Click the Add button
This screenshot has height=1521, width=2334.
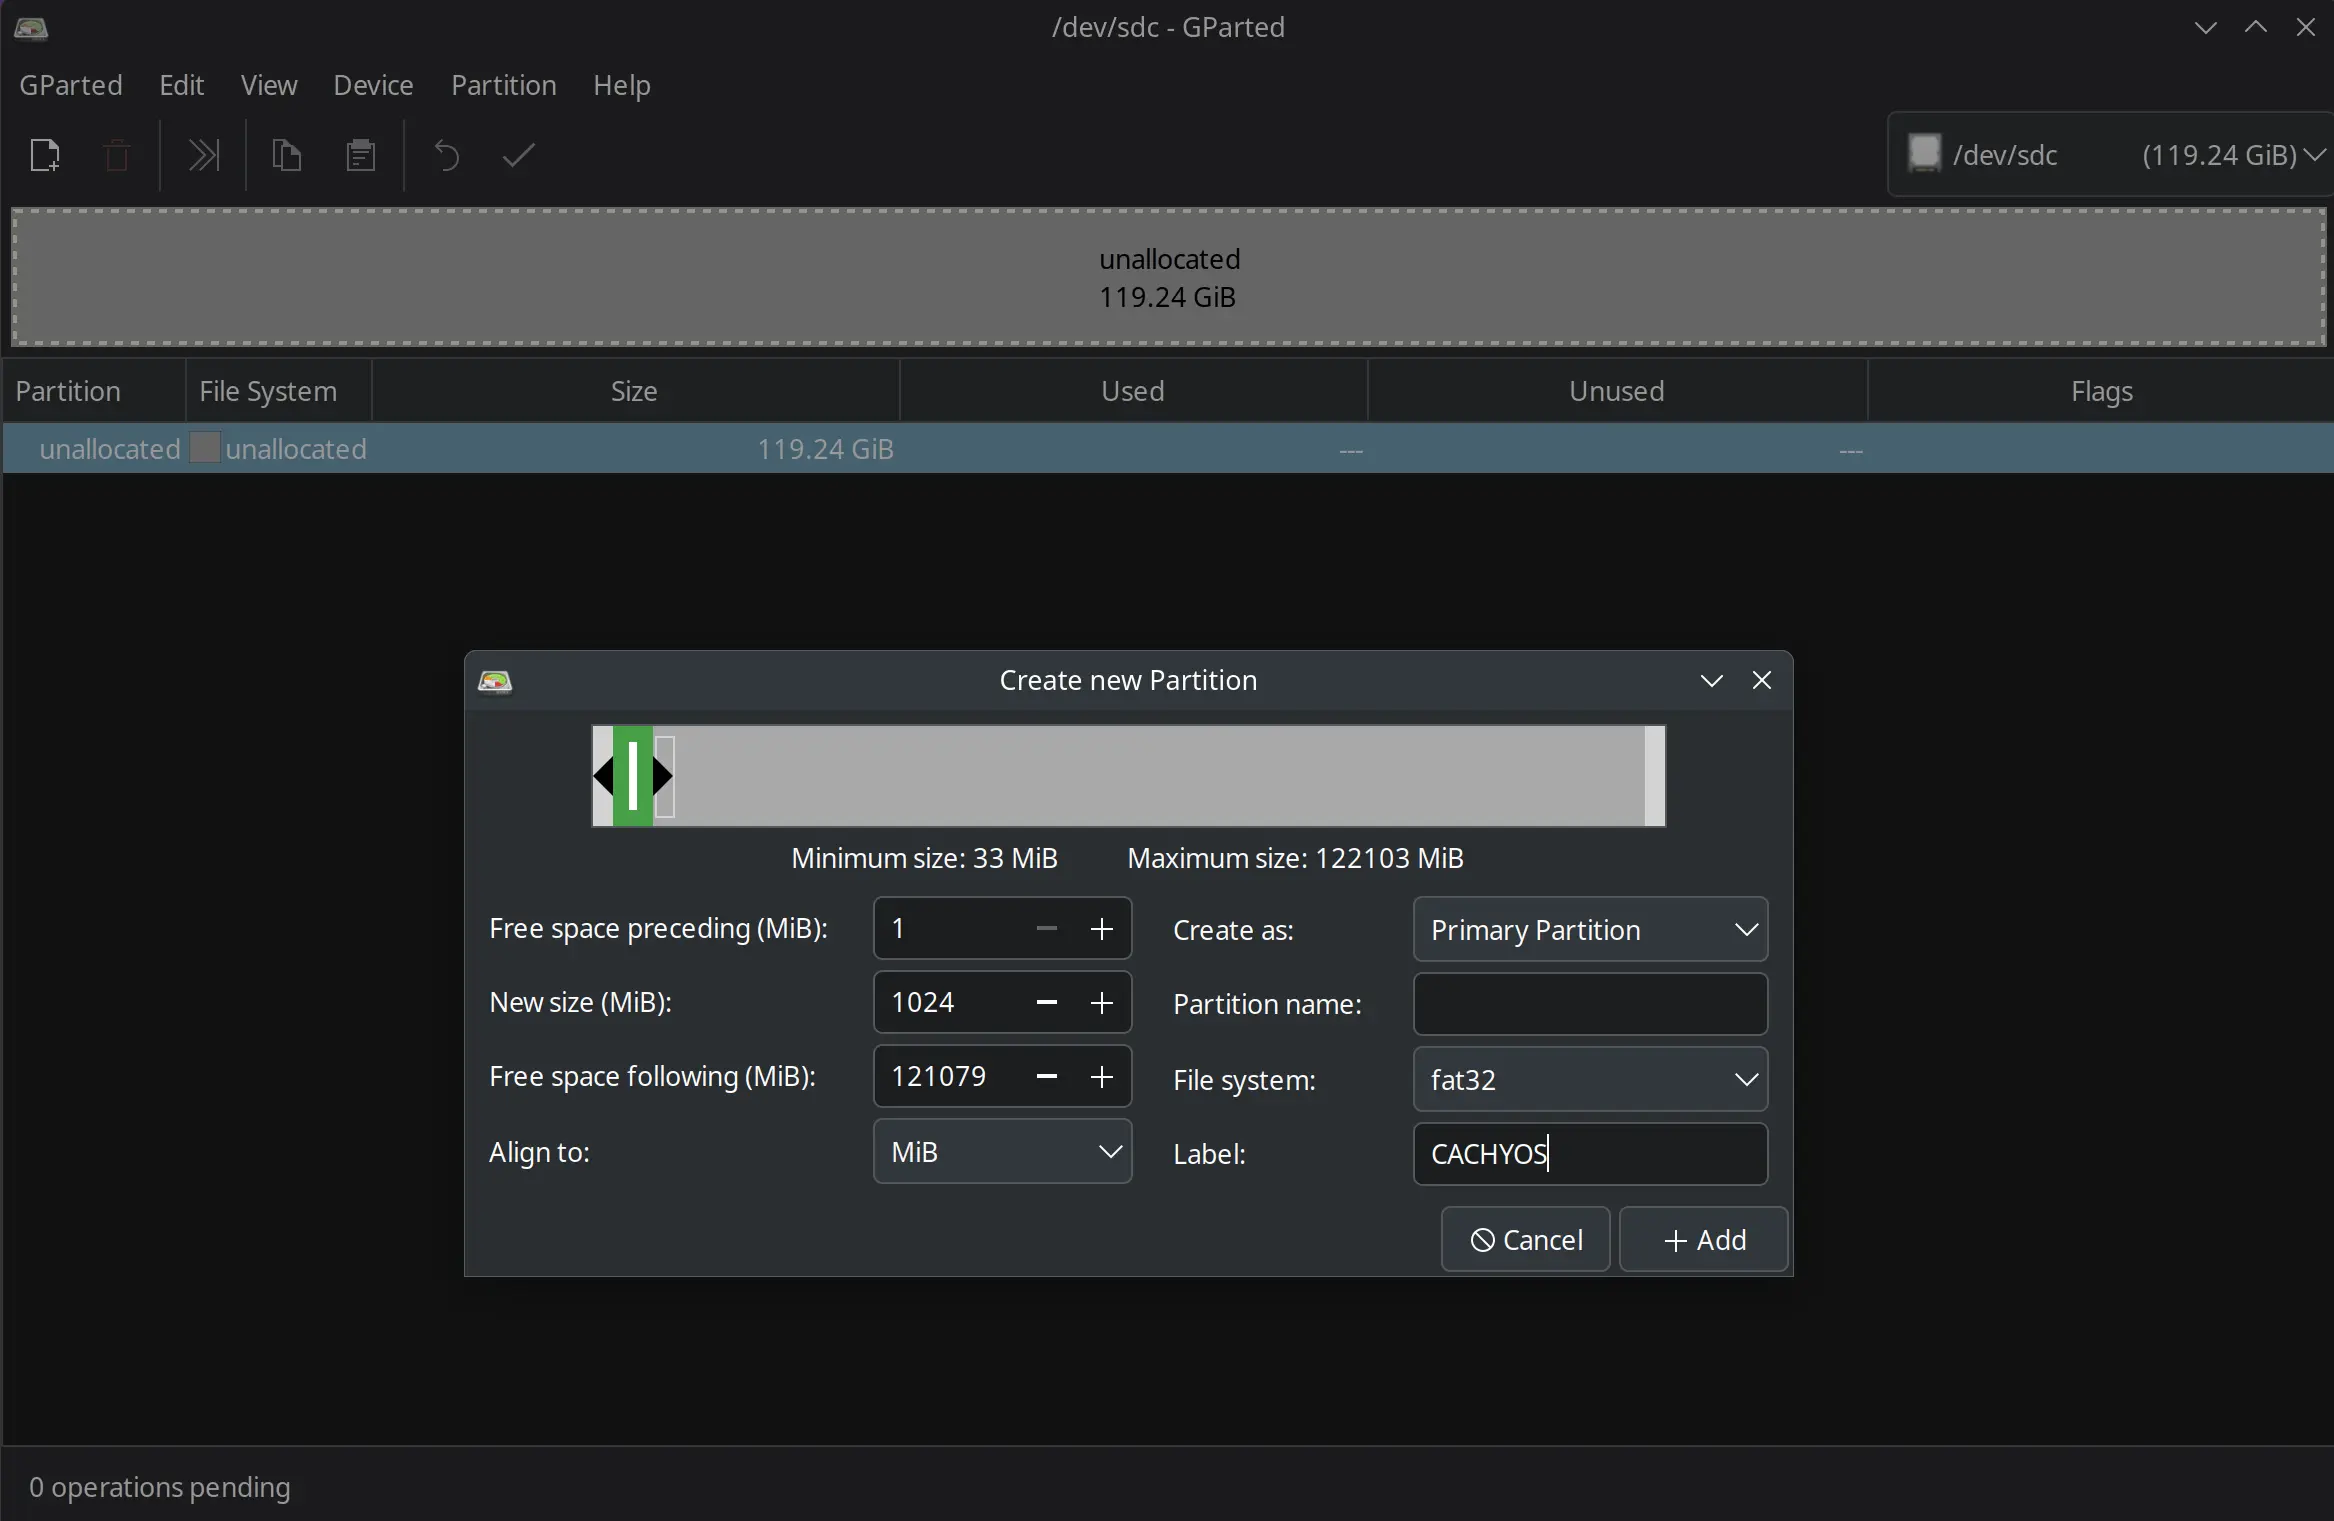click(x=1704, y=1240)
